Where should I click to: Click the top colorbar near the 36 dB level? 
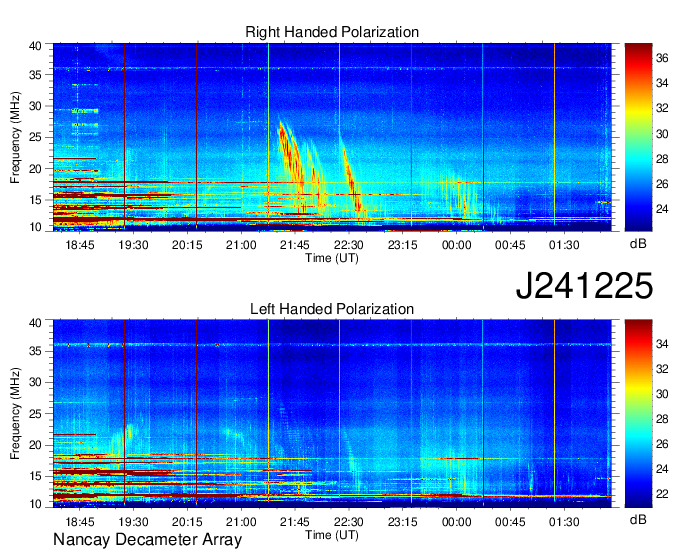[x=638, y=58]
